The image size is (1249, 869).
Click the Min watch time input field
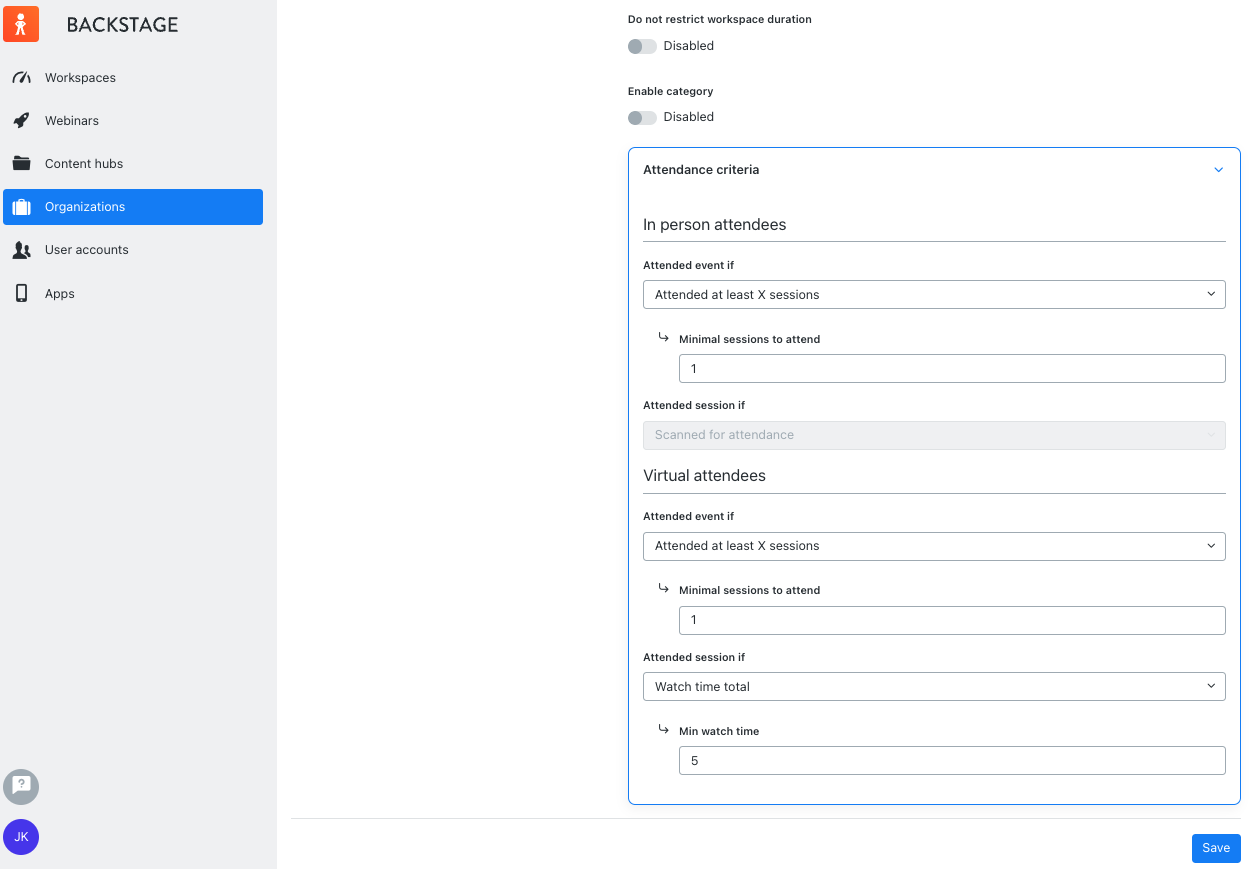click(x=952, y=760)
